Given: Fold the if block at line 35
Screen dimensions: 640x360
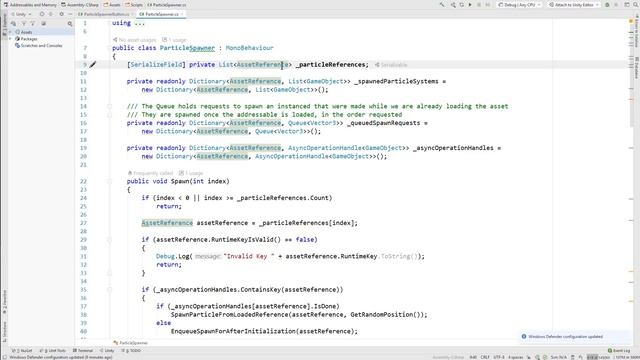Looking at the screenshot, I should [x=109, y=290].
